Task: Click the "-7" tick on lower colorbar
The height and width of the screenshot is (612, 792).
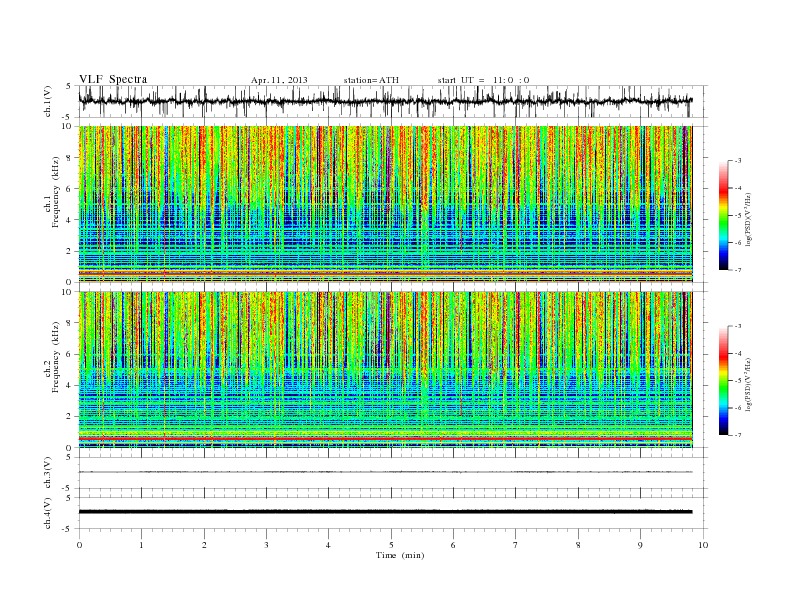Action: [x=738, y=435]
